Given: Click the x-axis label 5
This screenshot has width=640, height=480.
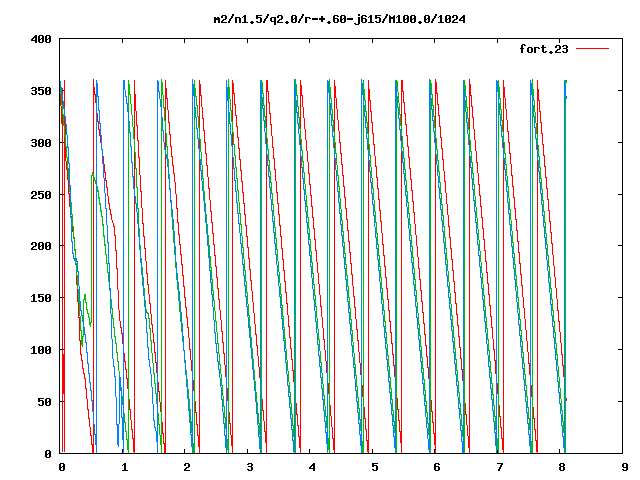Looking at the screenshot, I should pos(374,467).
